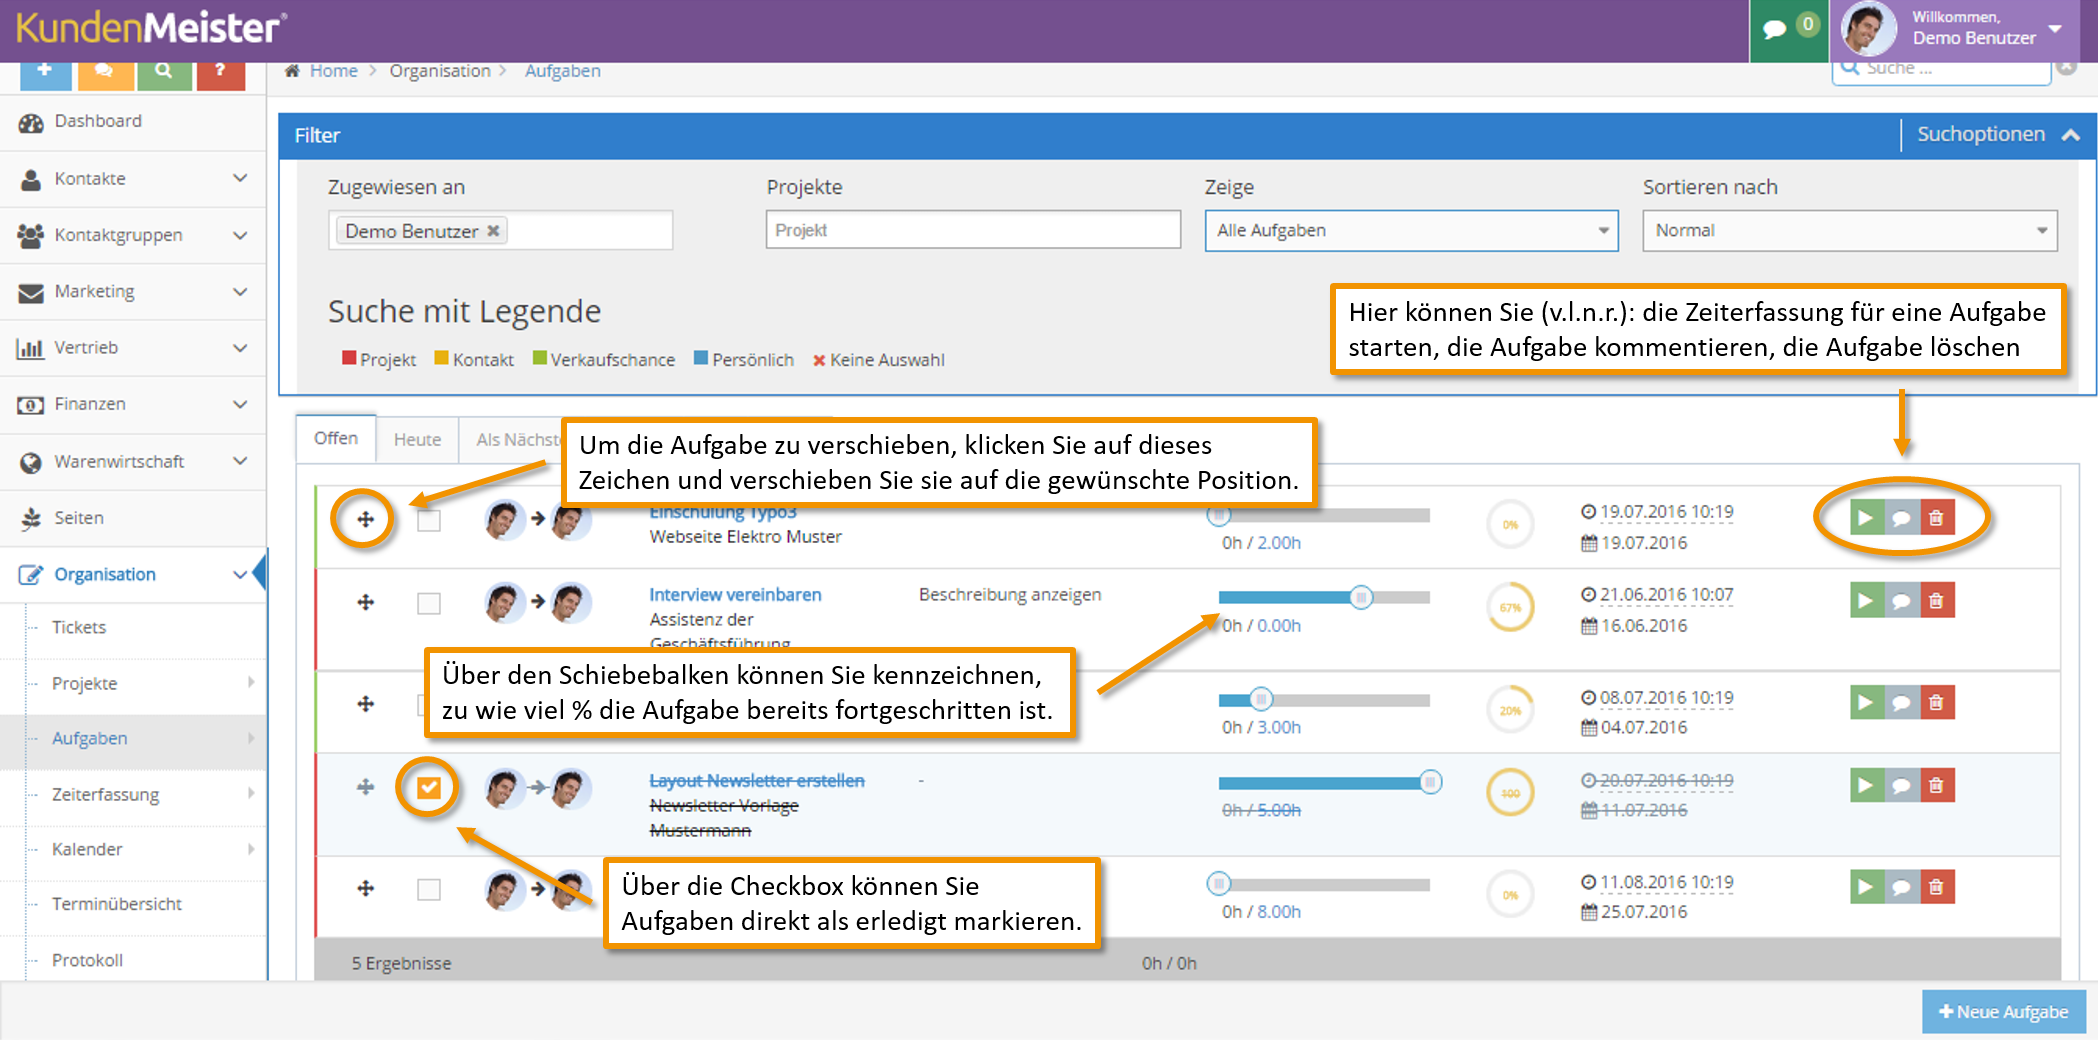Click the green search toolbar button

coord(164,73)
